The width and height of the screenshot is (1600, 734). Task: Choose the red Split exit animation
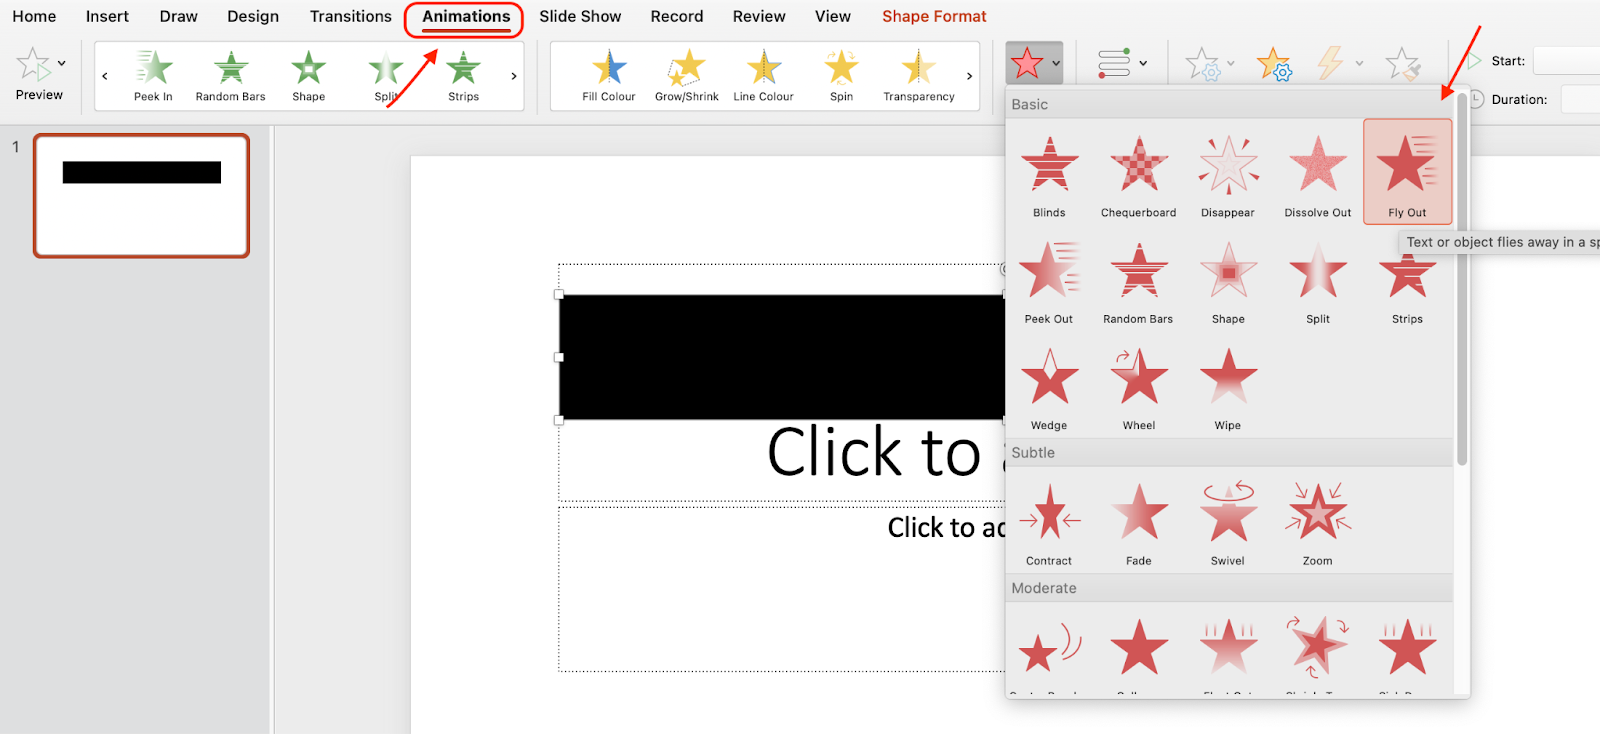(1317, 282)
